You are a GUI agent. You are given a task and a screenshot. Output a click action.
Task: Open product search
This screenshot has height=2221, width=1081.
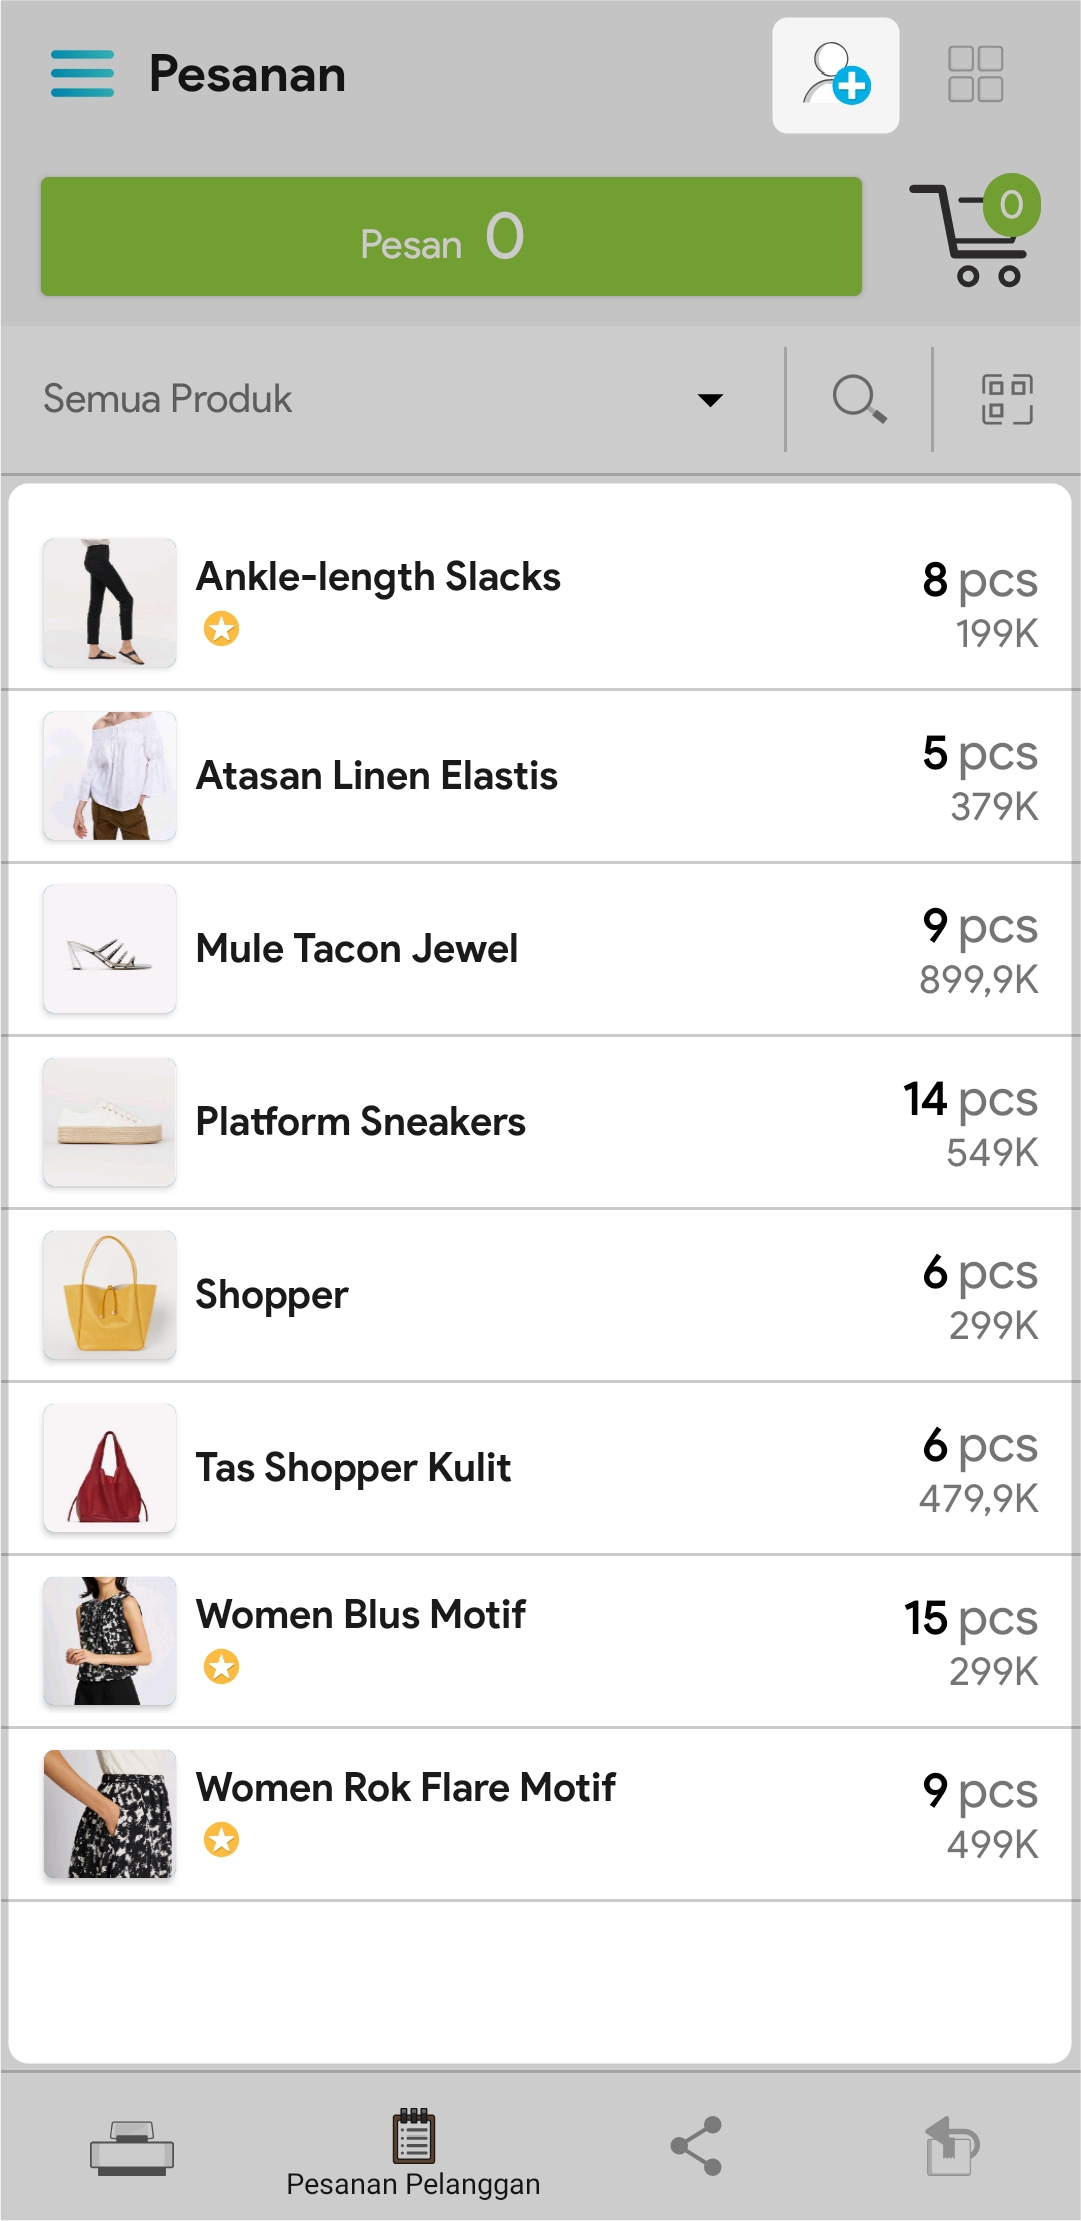[x=859, y=399]
